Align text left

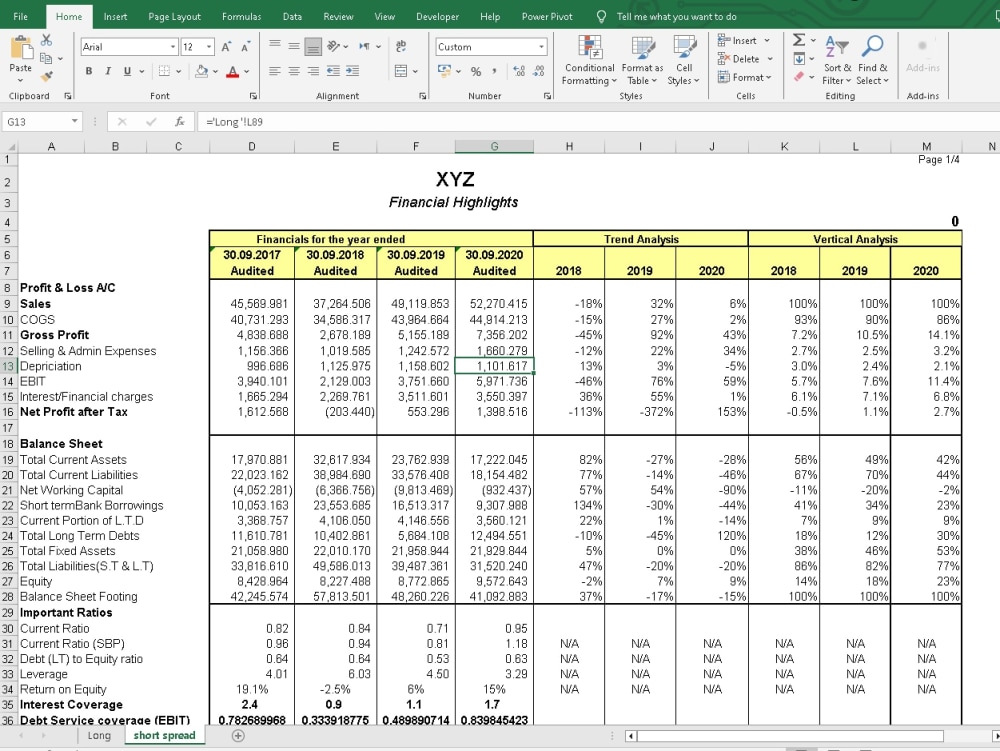pyautogui.click(x=275, y=71)
